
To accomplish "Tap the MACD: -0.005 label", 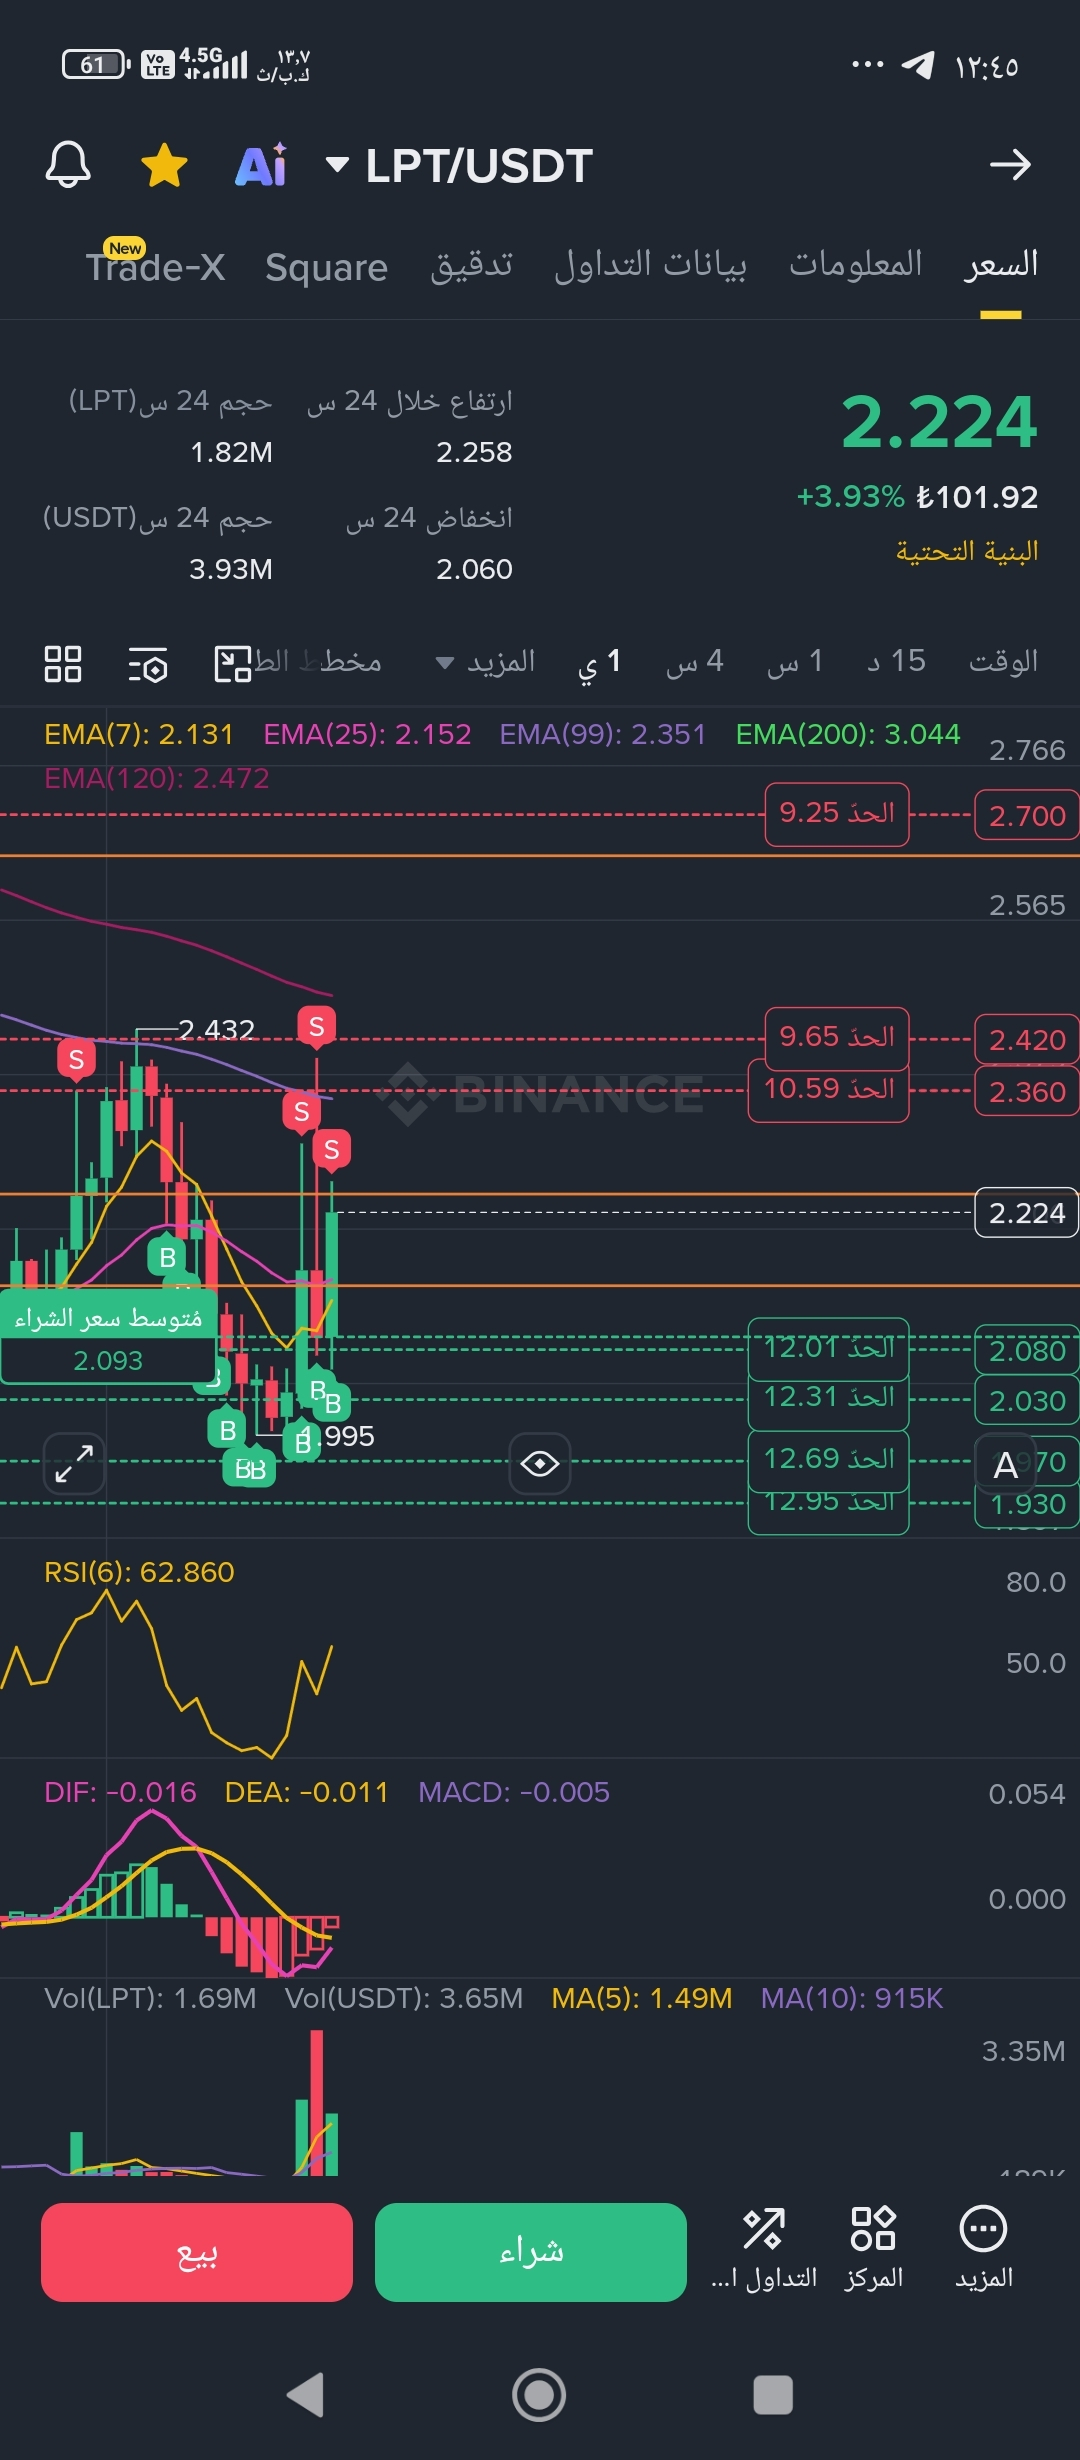I will [513, 1792].
